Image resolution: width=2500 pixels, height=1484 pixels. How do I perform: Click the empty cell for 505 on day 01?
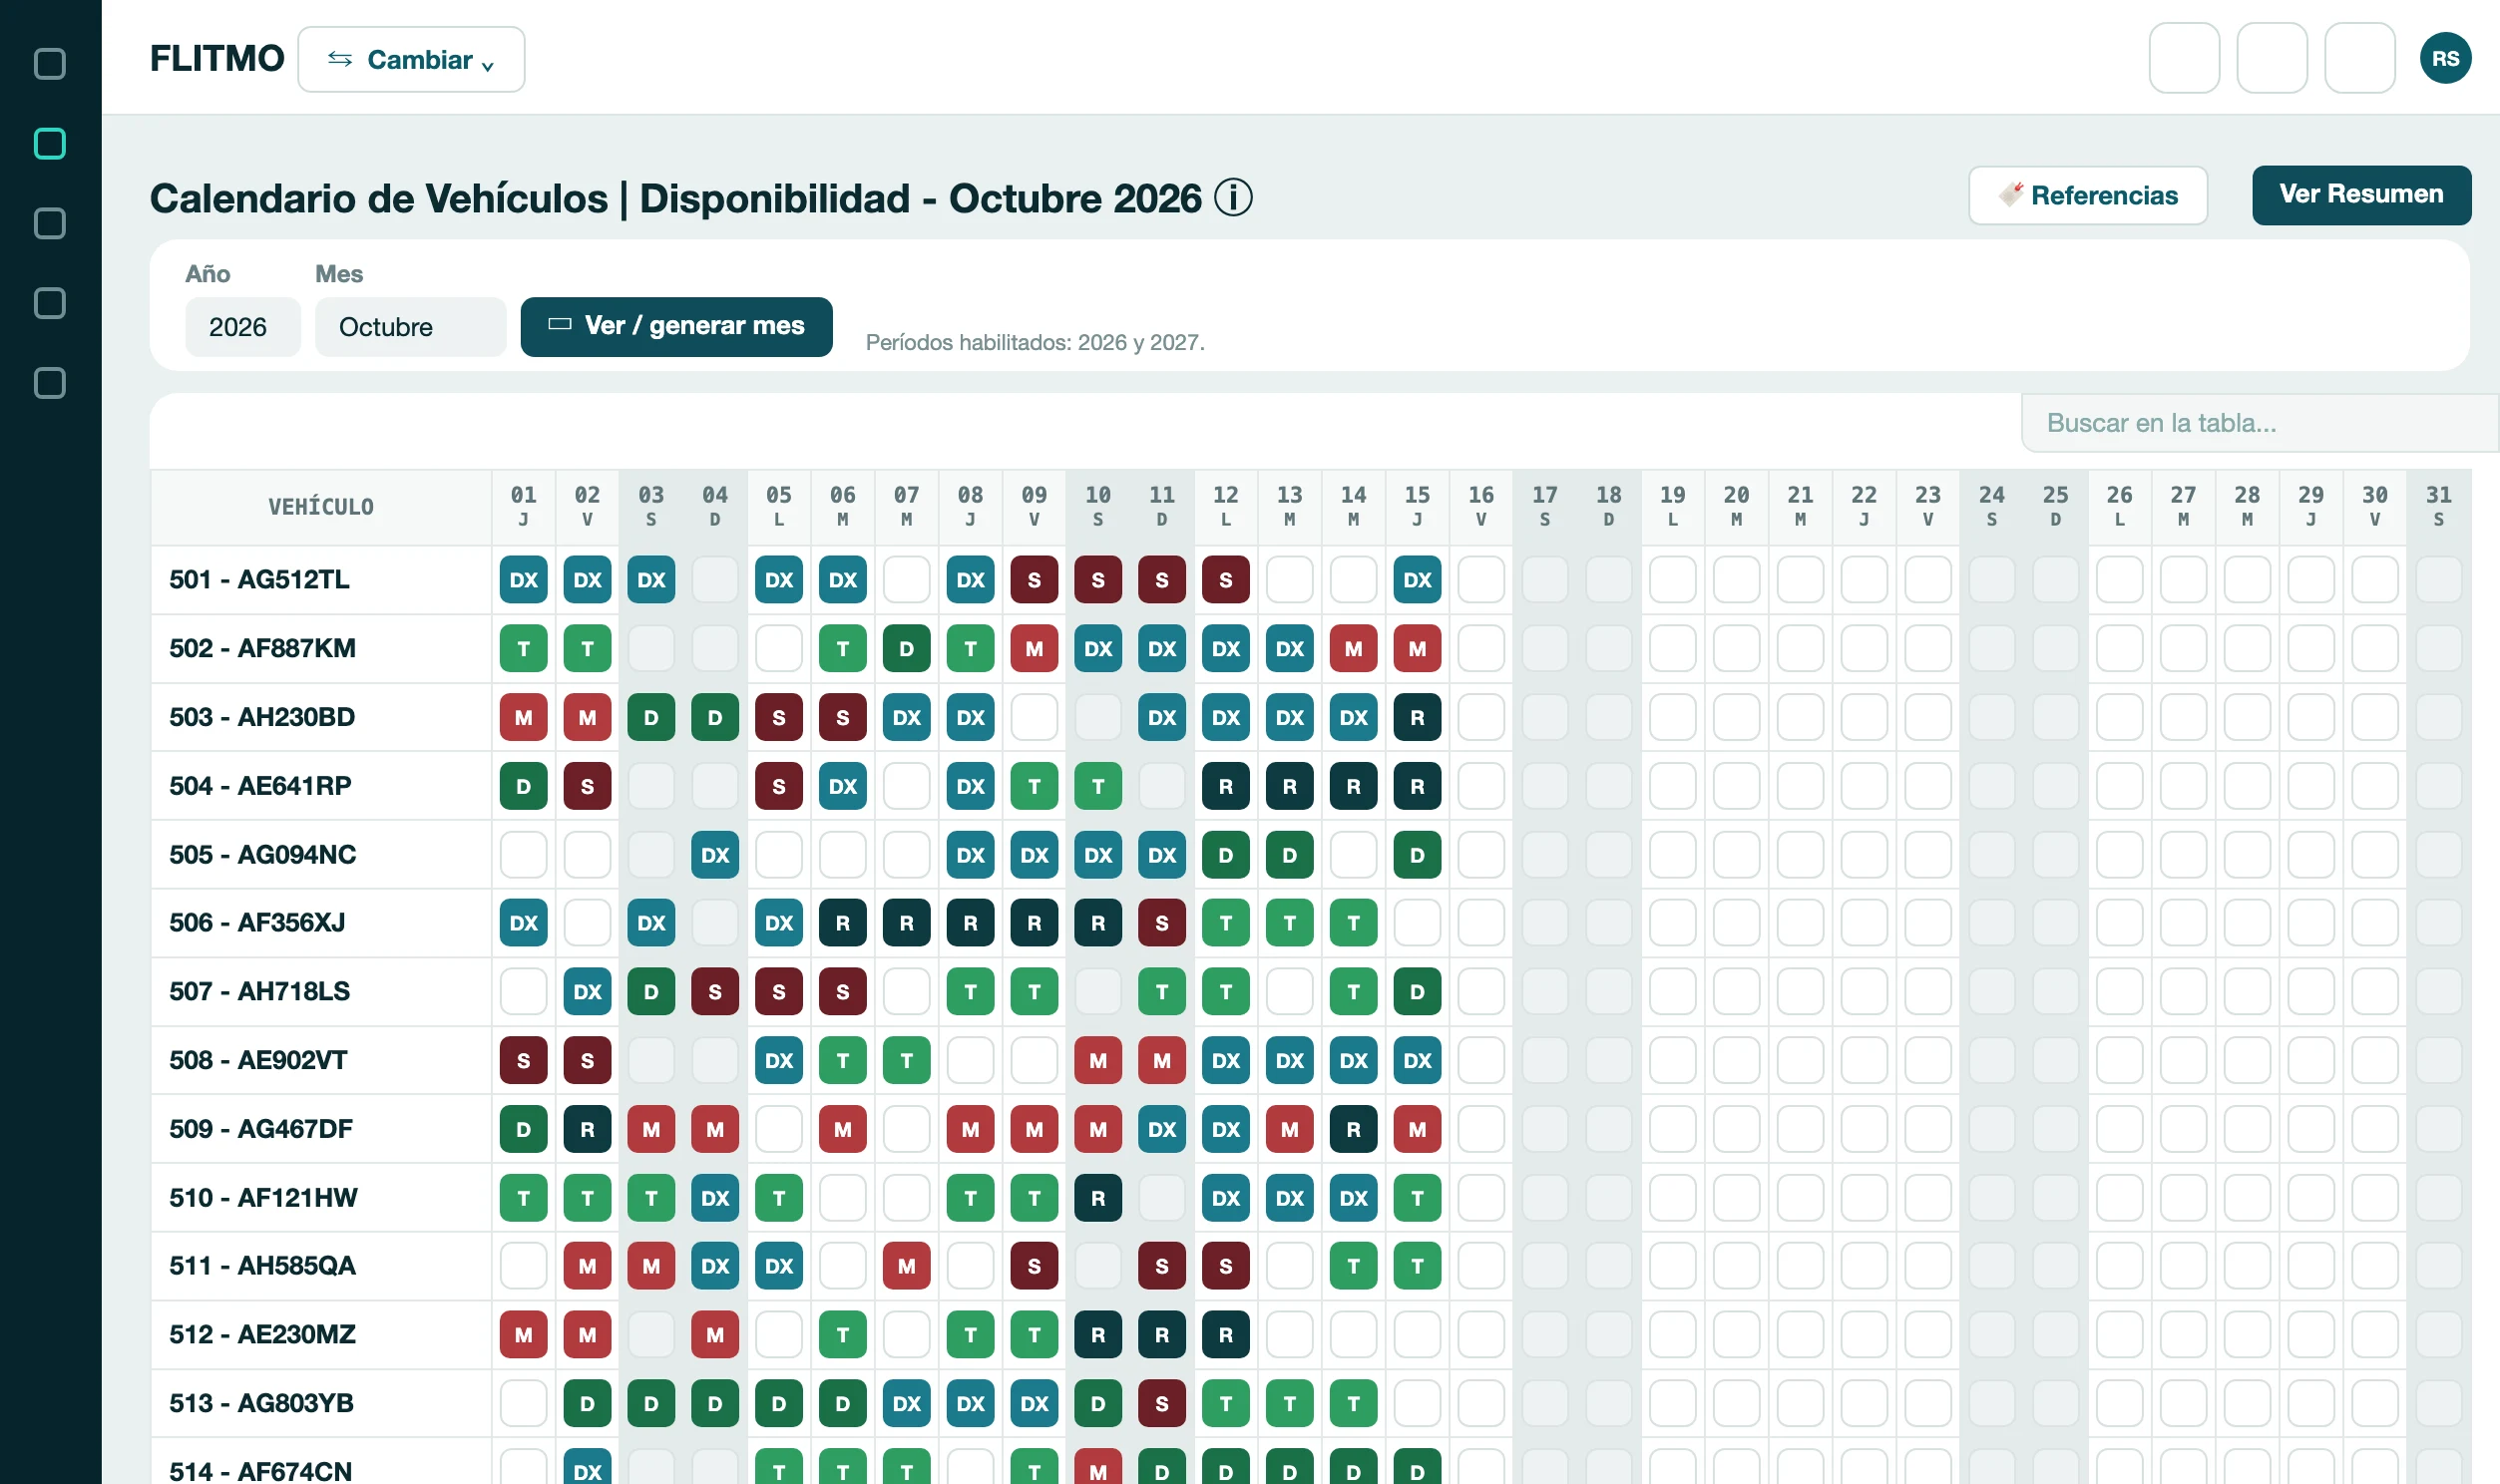click(x=524, y=855)
